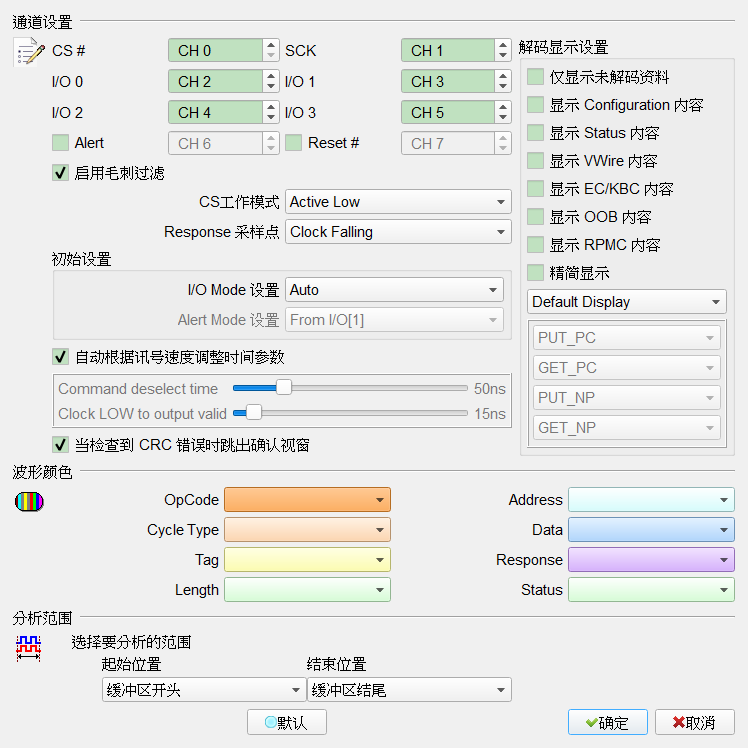
Task: Open the Alert Mode From I/O[1] dropdown
Action: (x=394, y=320)
